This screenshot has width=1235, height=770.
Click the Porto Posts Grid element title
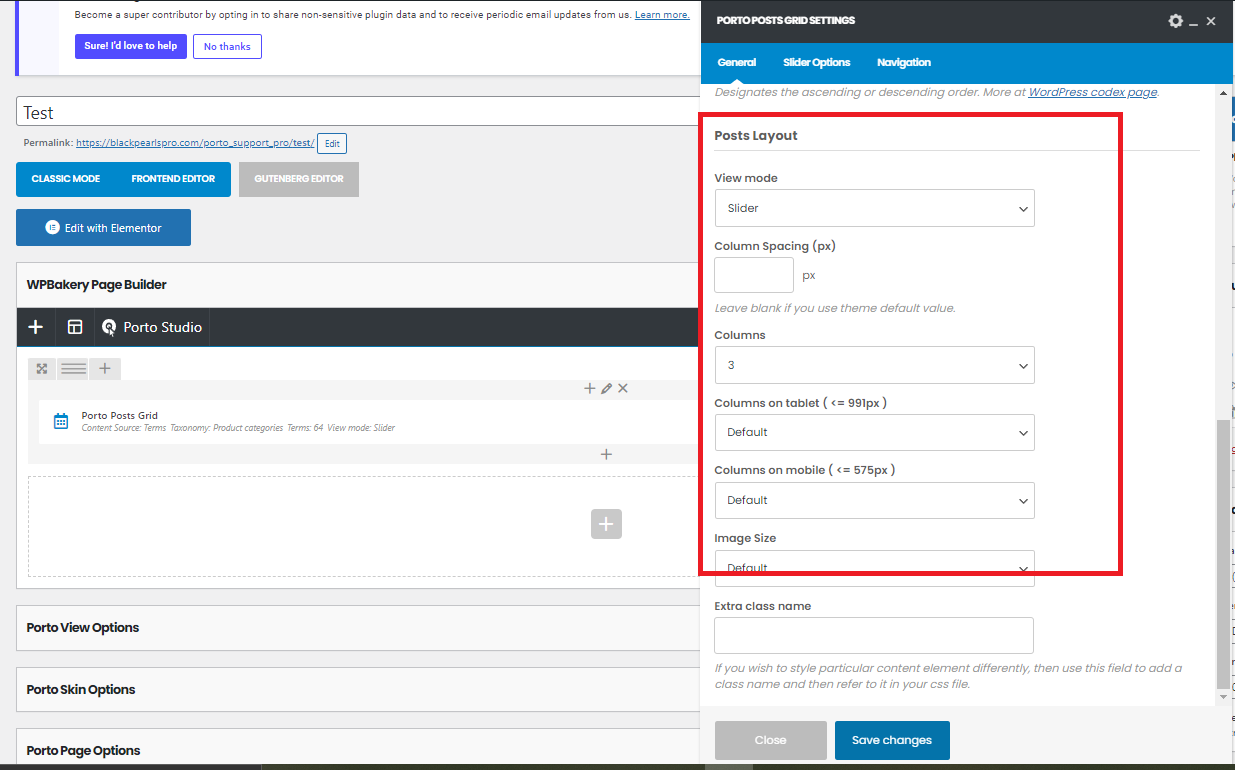click(x=120, y=415)
